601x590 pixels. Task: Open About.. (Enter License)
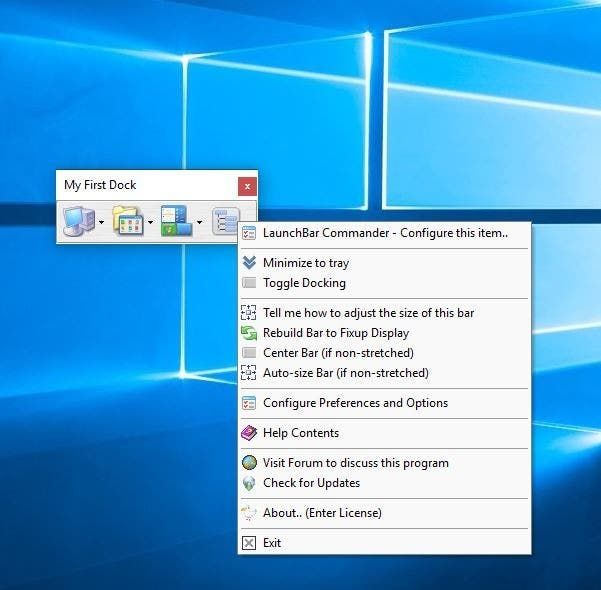[384, 513]
